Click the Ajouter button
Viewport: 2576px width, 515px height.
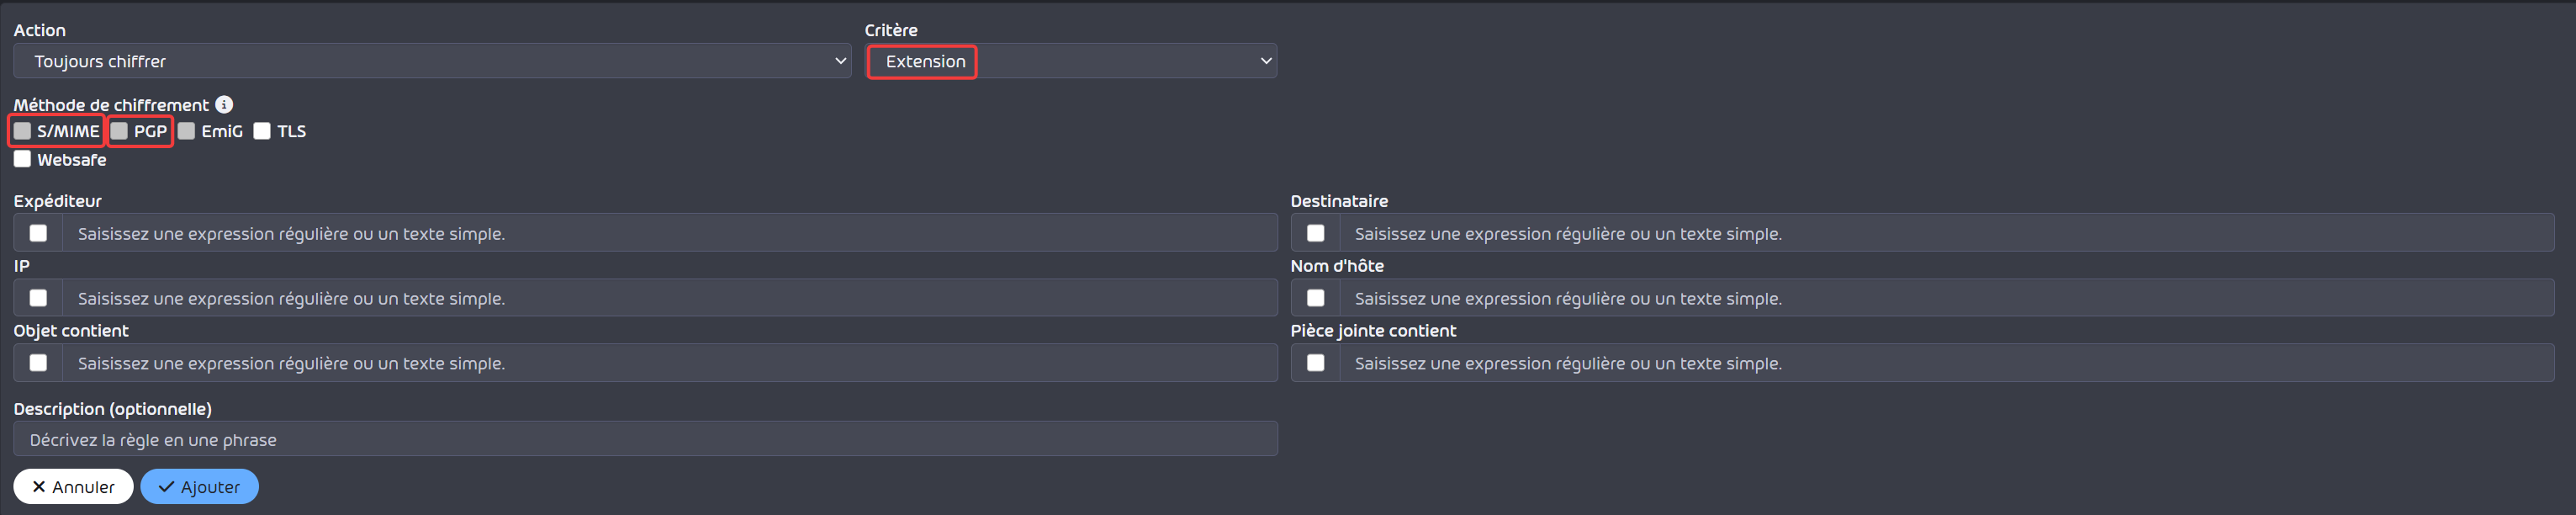coord(199,487)
